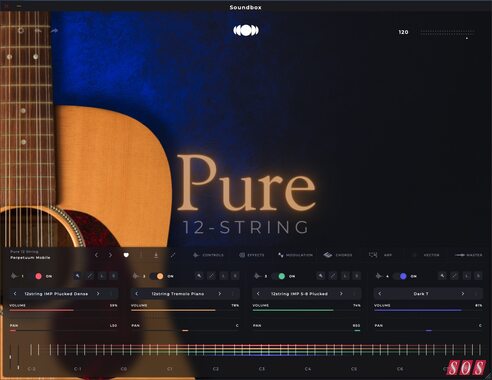Screen dimensions: 492x380
Task: Switch to the Vector tab
Action: coord(426,255)
